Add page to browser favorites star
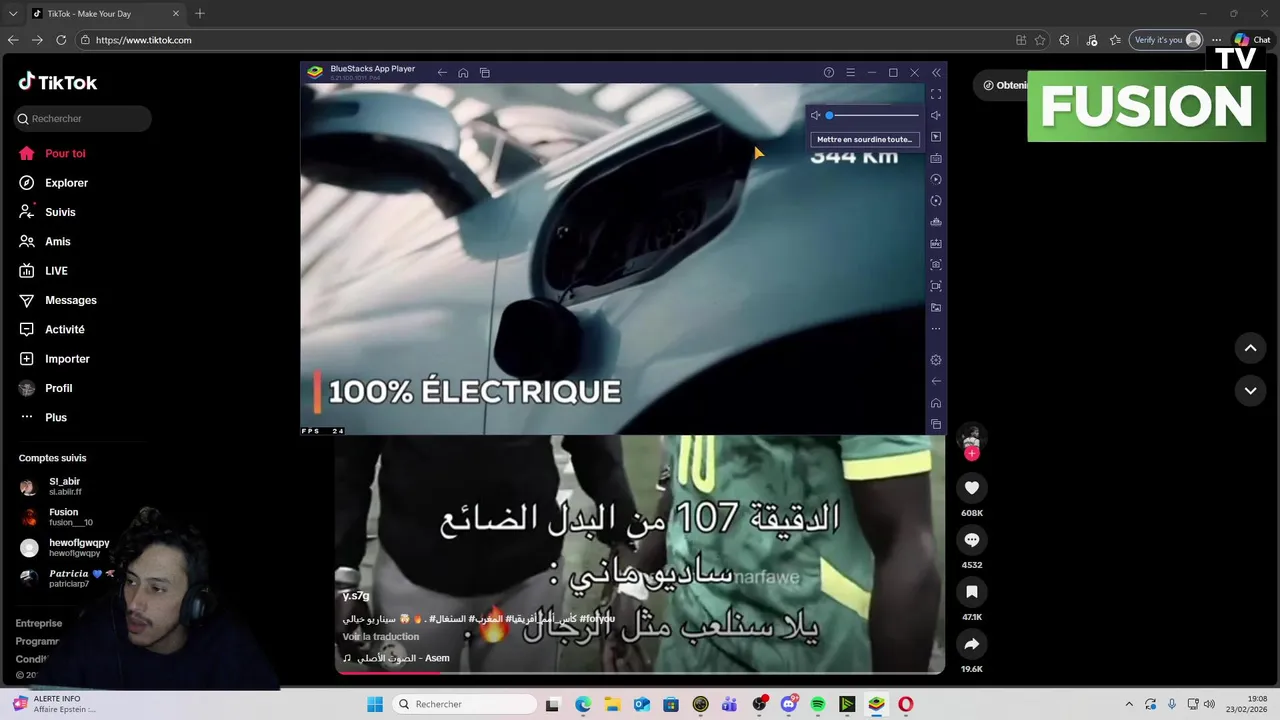Screen dimensions: 1280x720 coord(1040,40)
